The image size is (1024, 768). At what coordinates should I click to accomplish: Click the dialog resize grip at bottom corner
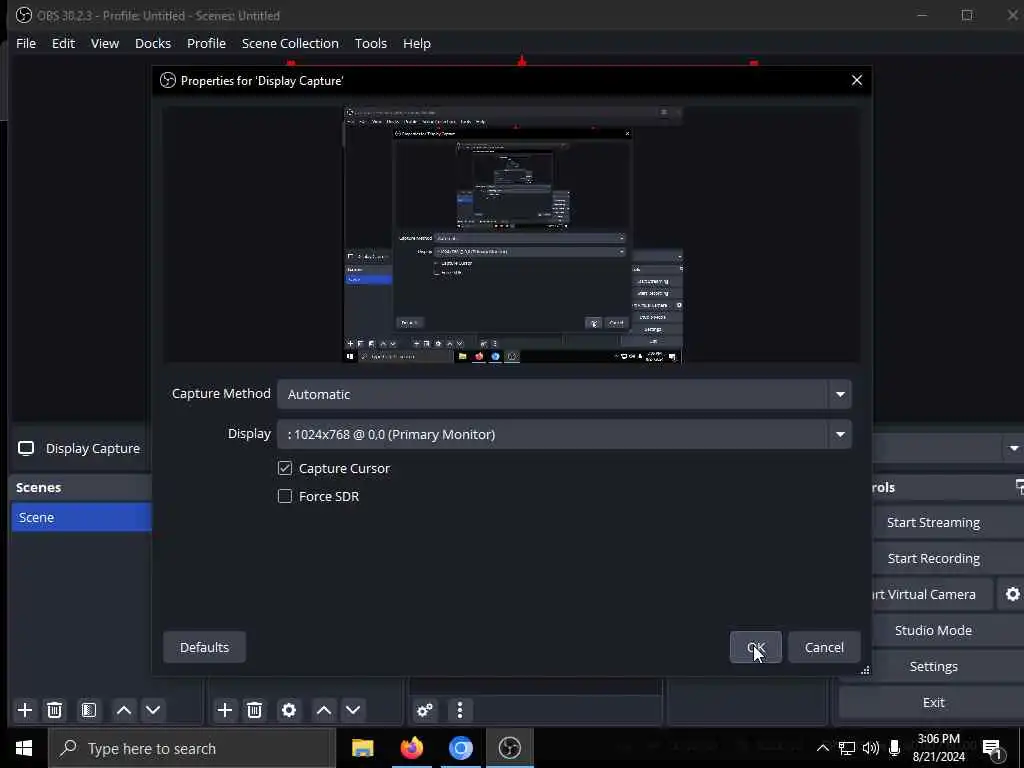coord(865,669)
